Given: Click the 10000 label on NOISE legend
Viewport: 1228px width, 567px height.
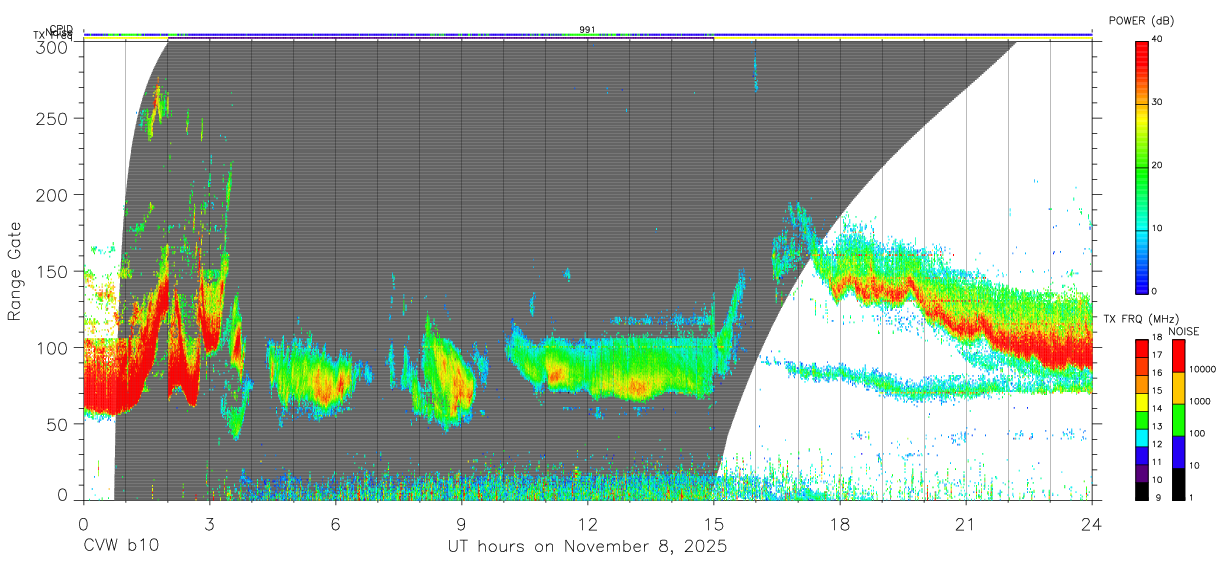Looking at the screenshot, I should tap(1201, 369).
